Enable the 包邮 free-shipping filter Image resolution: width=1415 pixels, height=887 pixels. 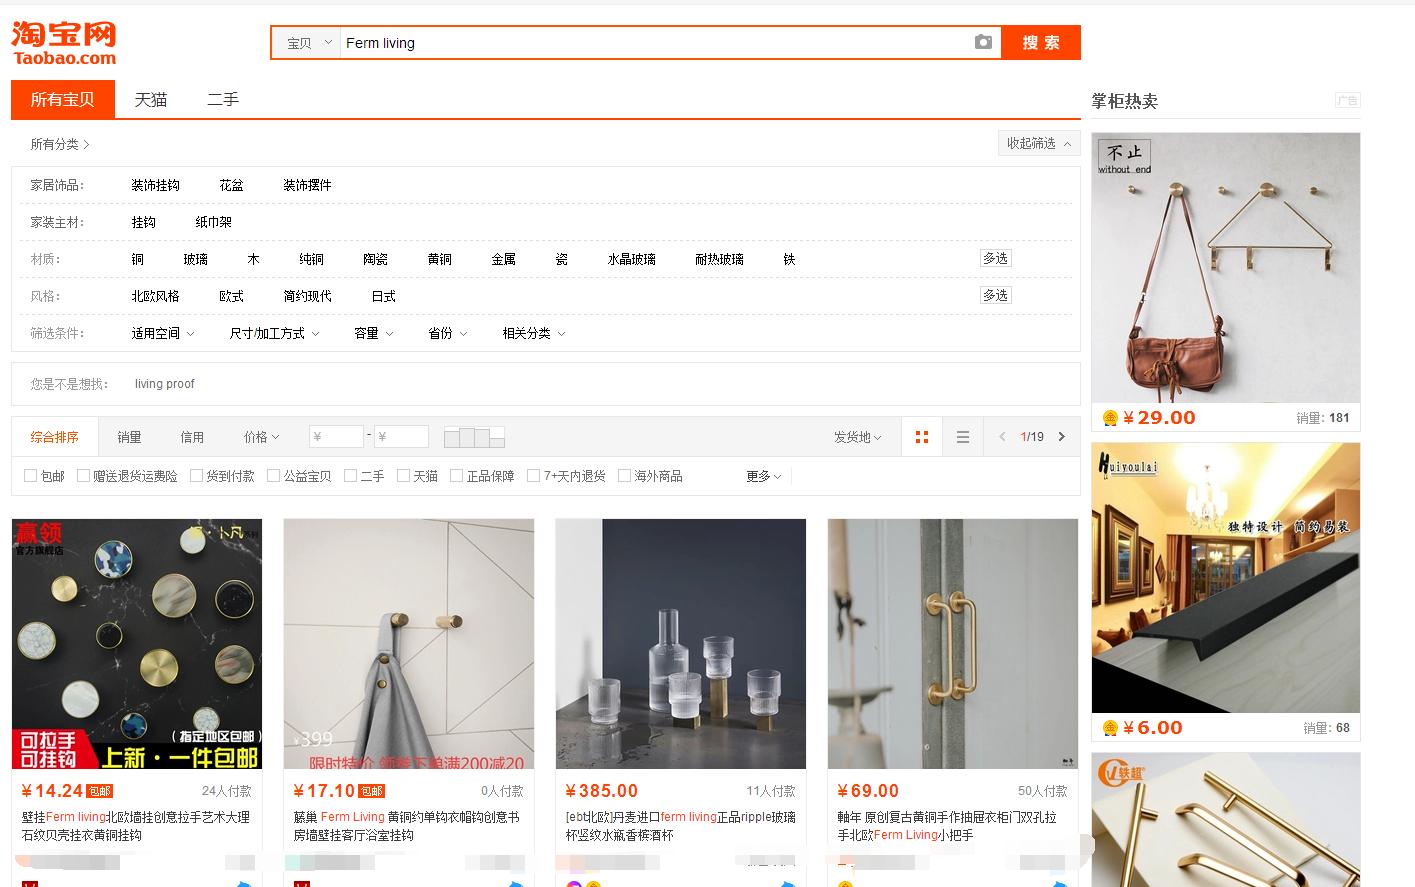31,475
